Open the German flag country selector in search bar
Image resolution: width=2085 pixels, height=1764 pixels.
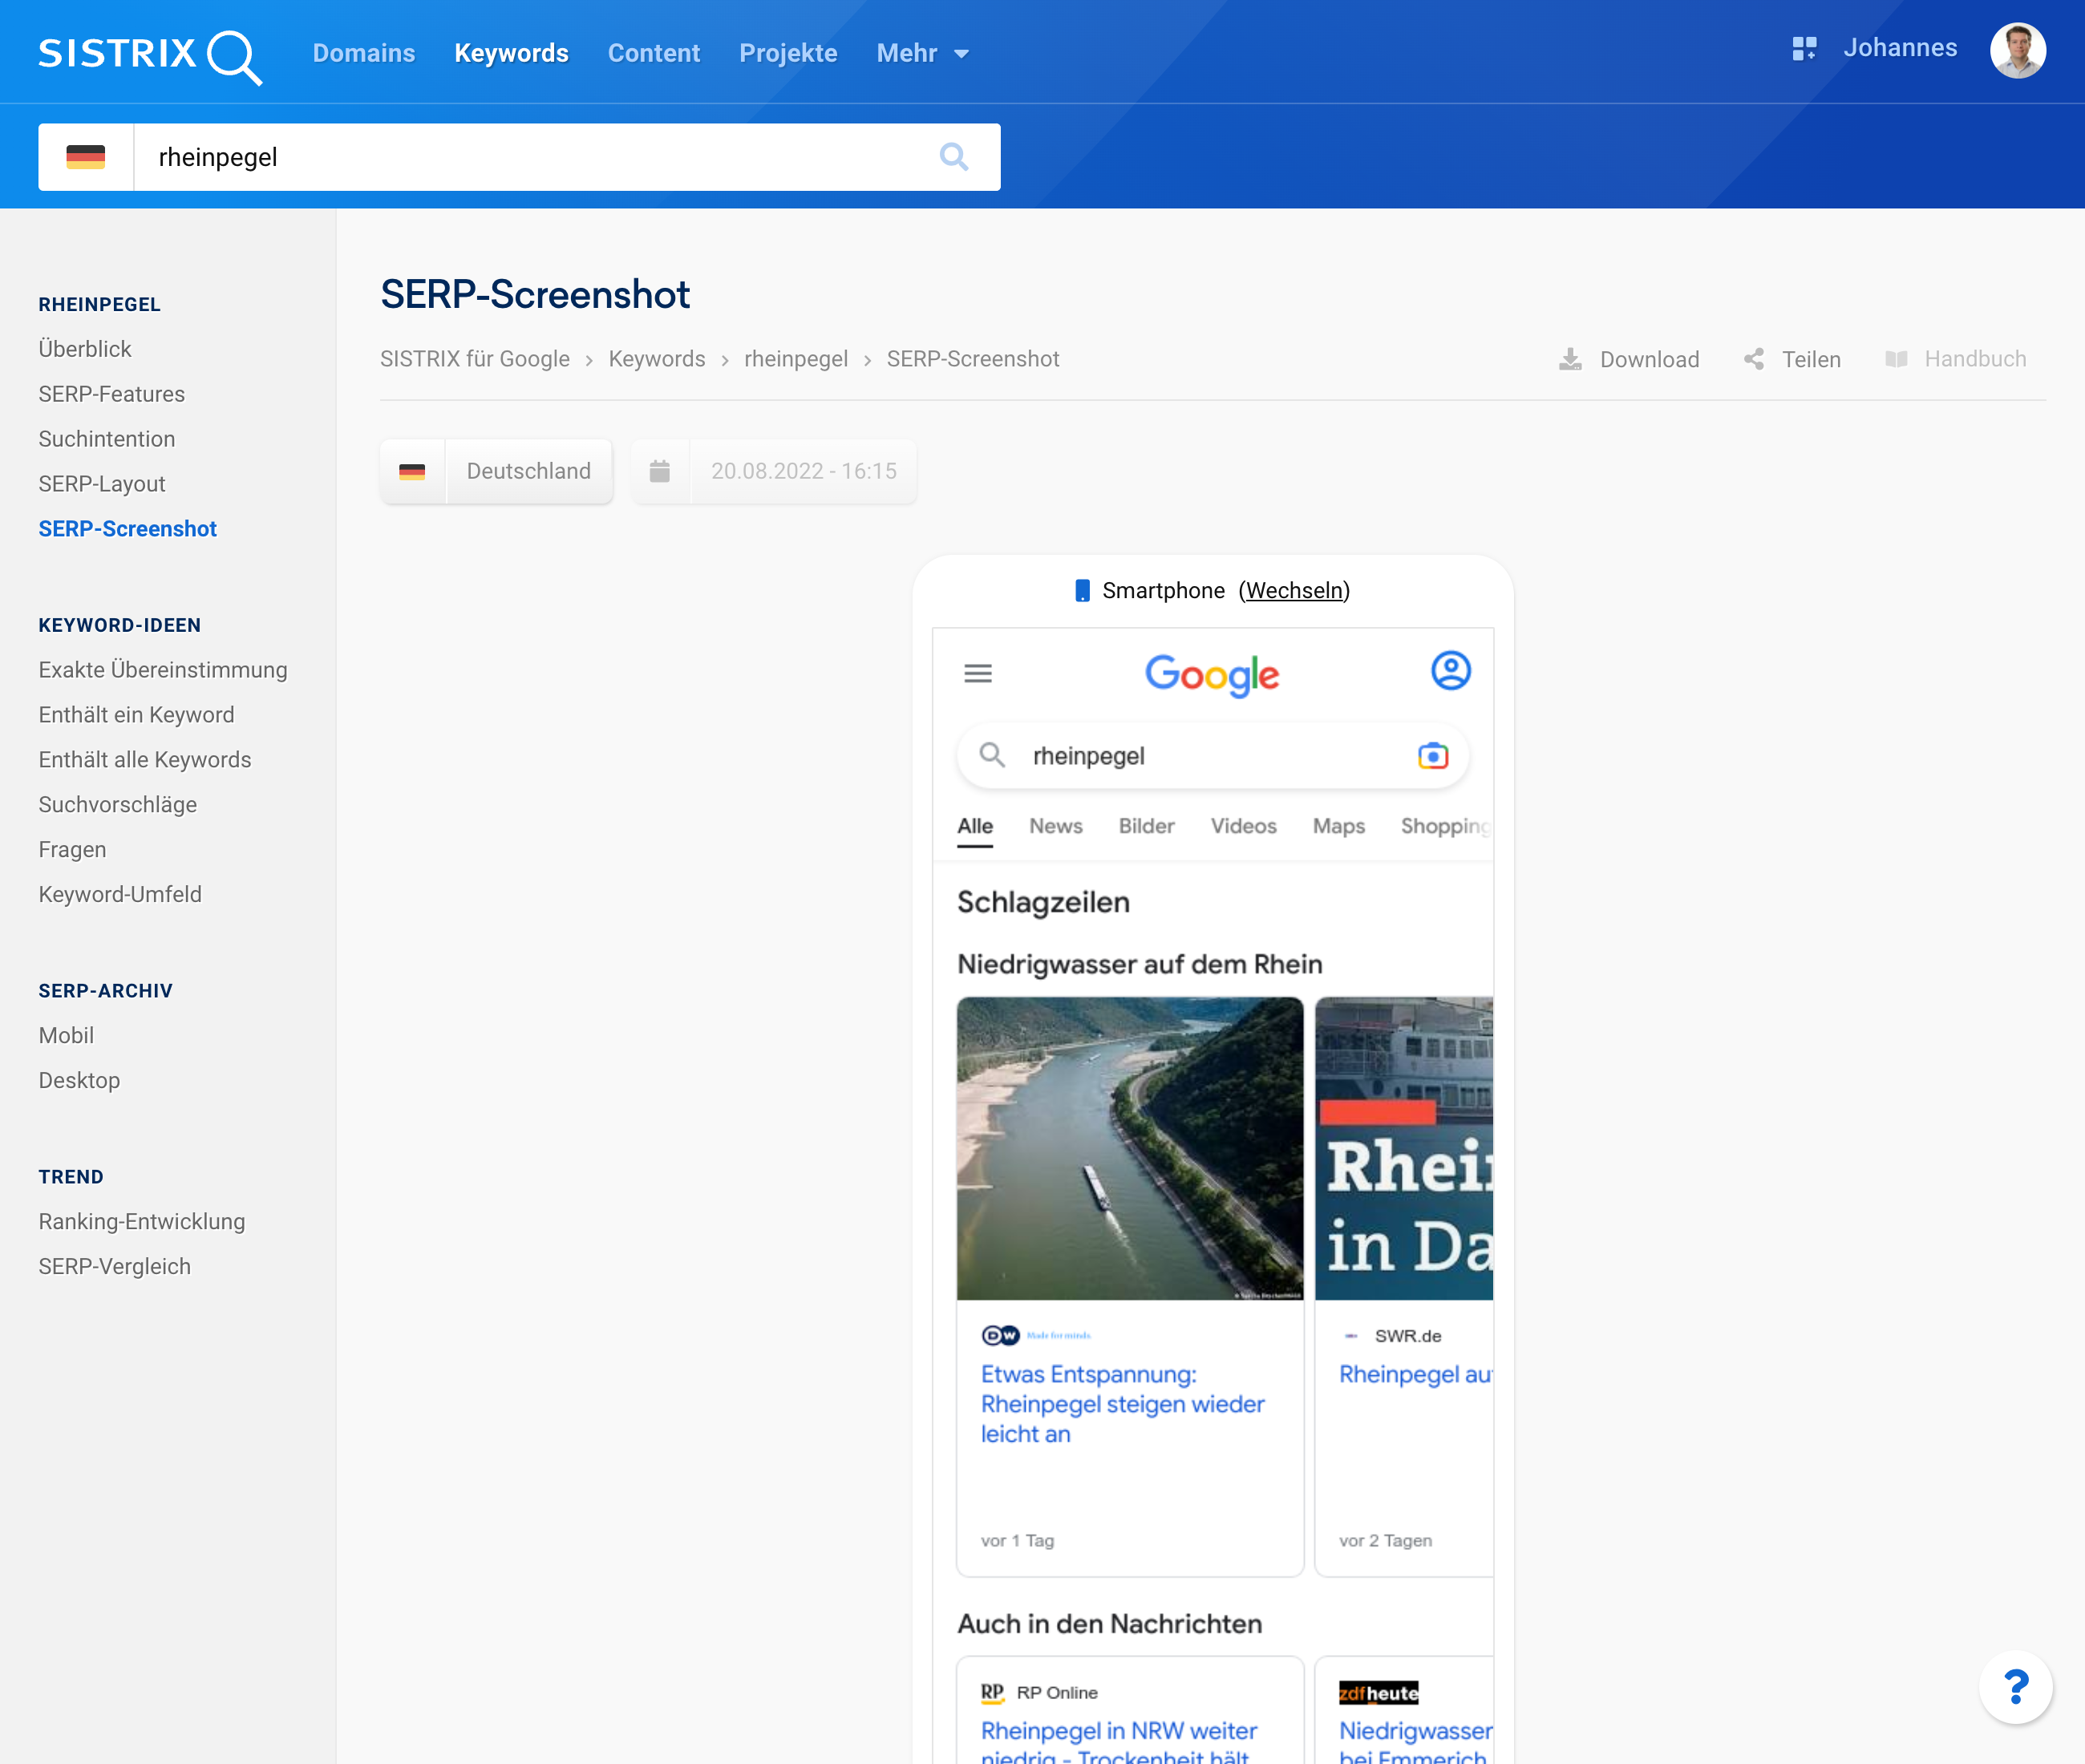point(86,157)
